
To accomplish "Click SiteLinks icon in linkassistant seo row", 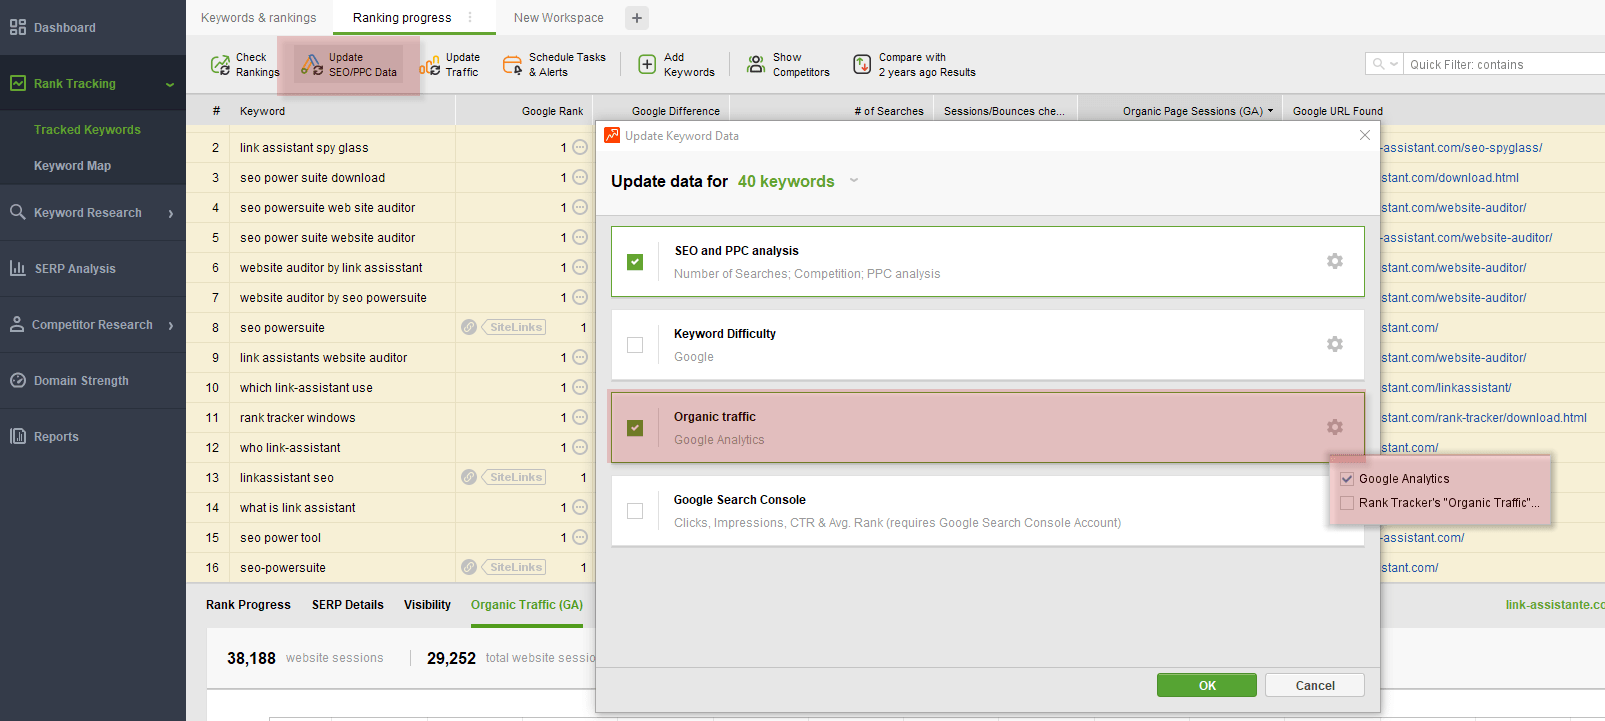I will (469, 477).
